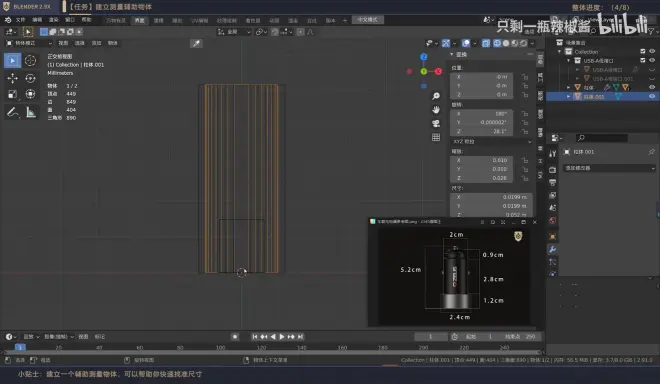This screenshot has width=660, height=384.
Task: Click the red X axis on gizmo
Action: pyautogui.click(x=438, y=71)
